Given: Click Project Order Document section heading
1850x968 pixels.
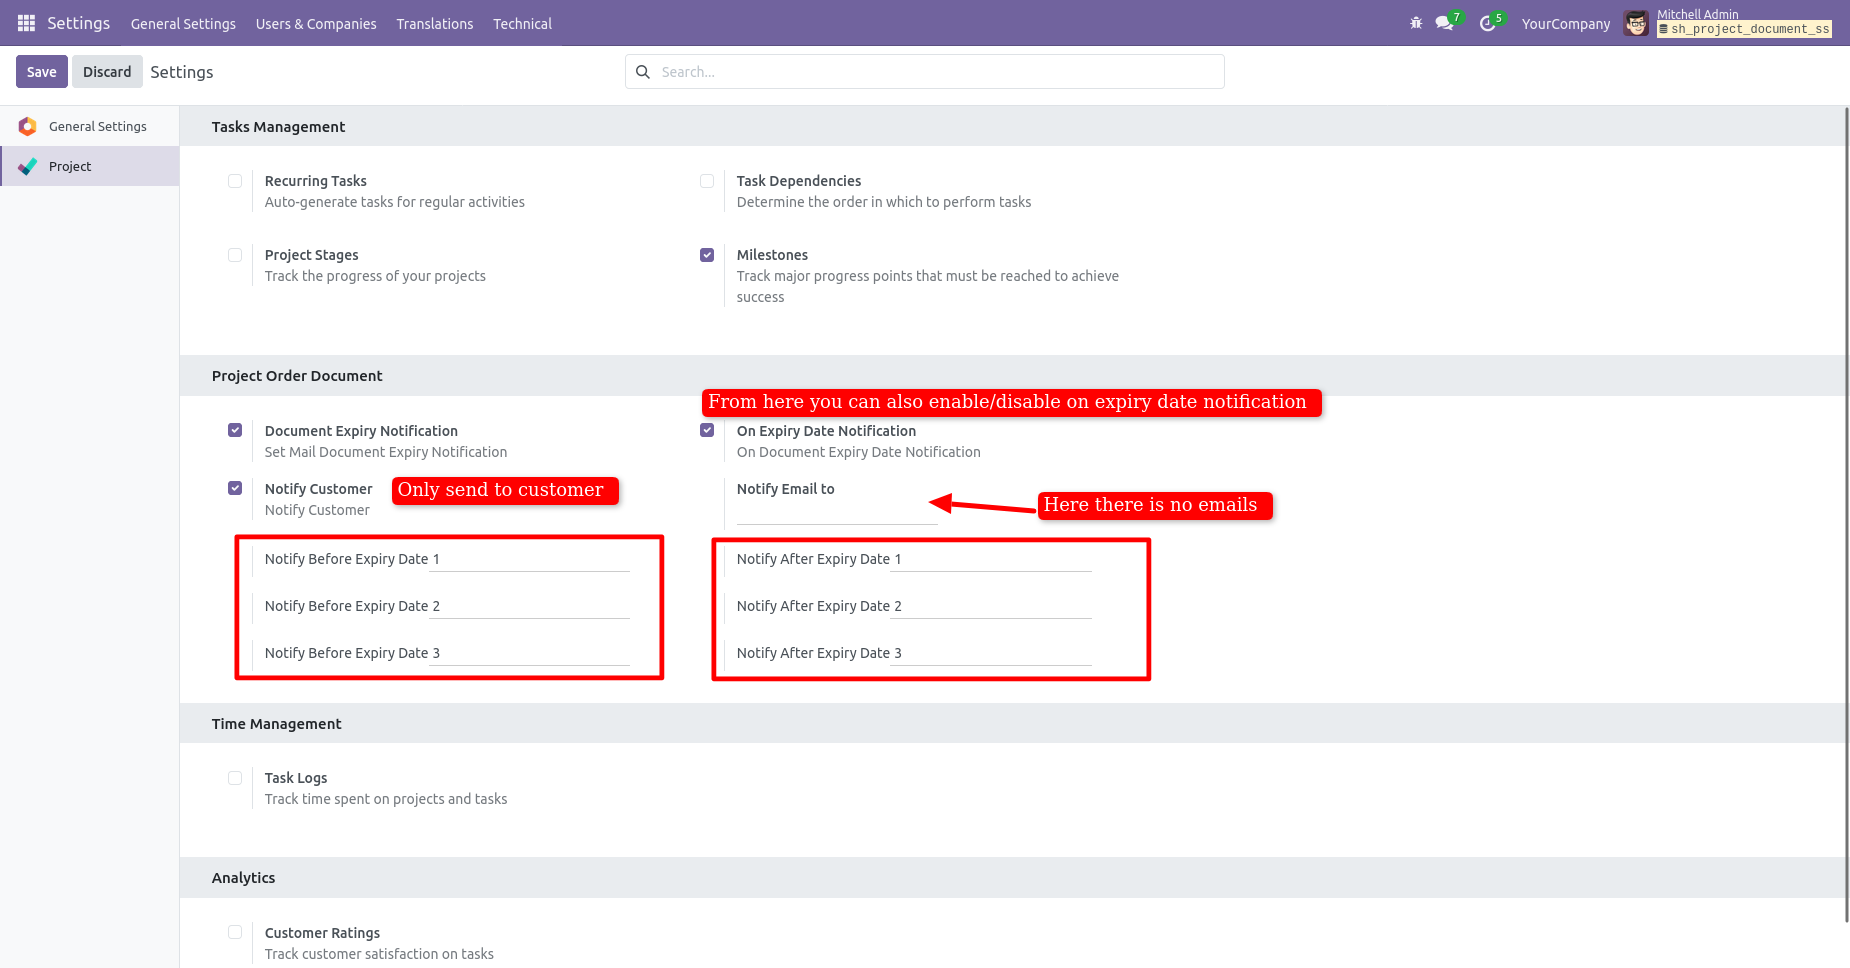Looking at the screenshot, I should [x=297, y=376].
